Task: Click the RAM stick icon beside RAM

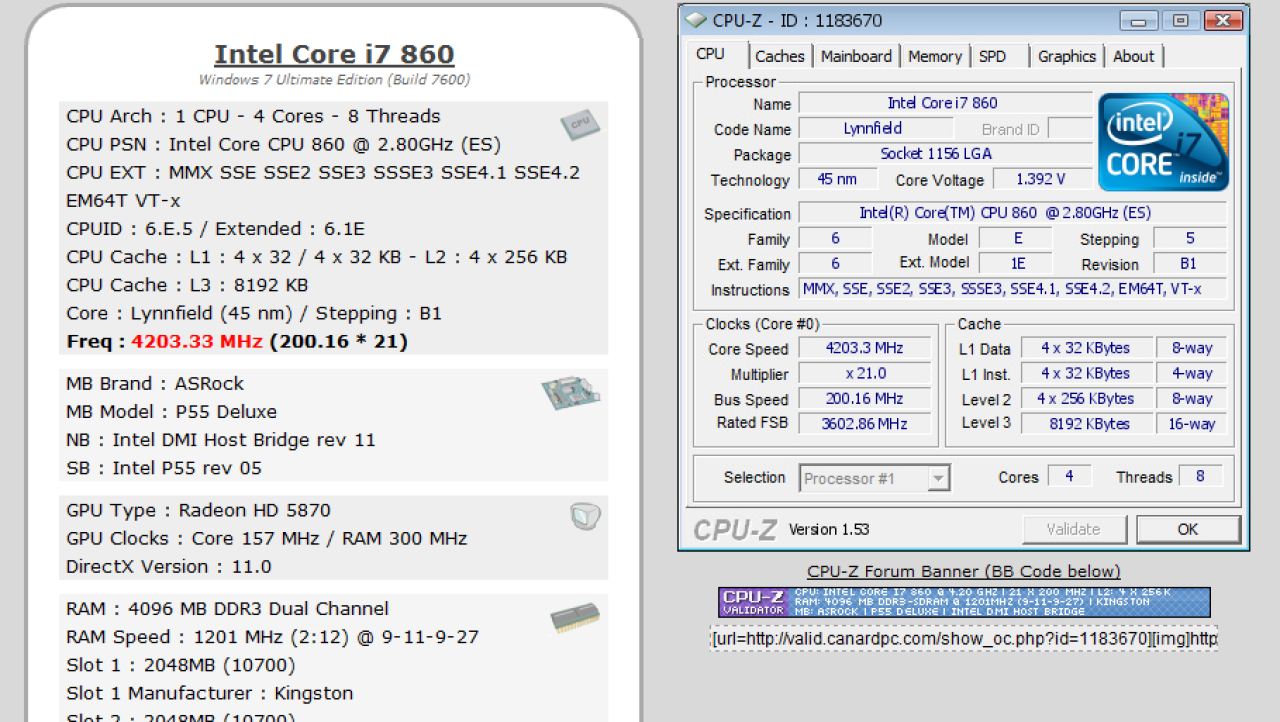Action: coord(575,618)
